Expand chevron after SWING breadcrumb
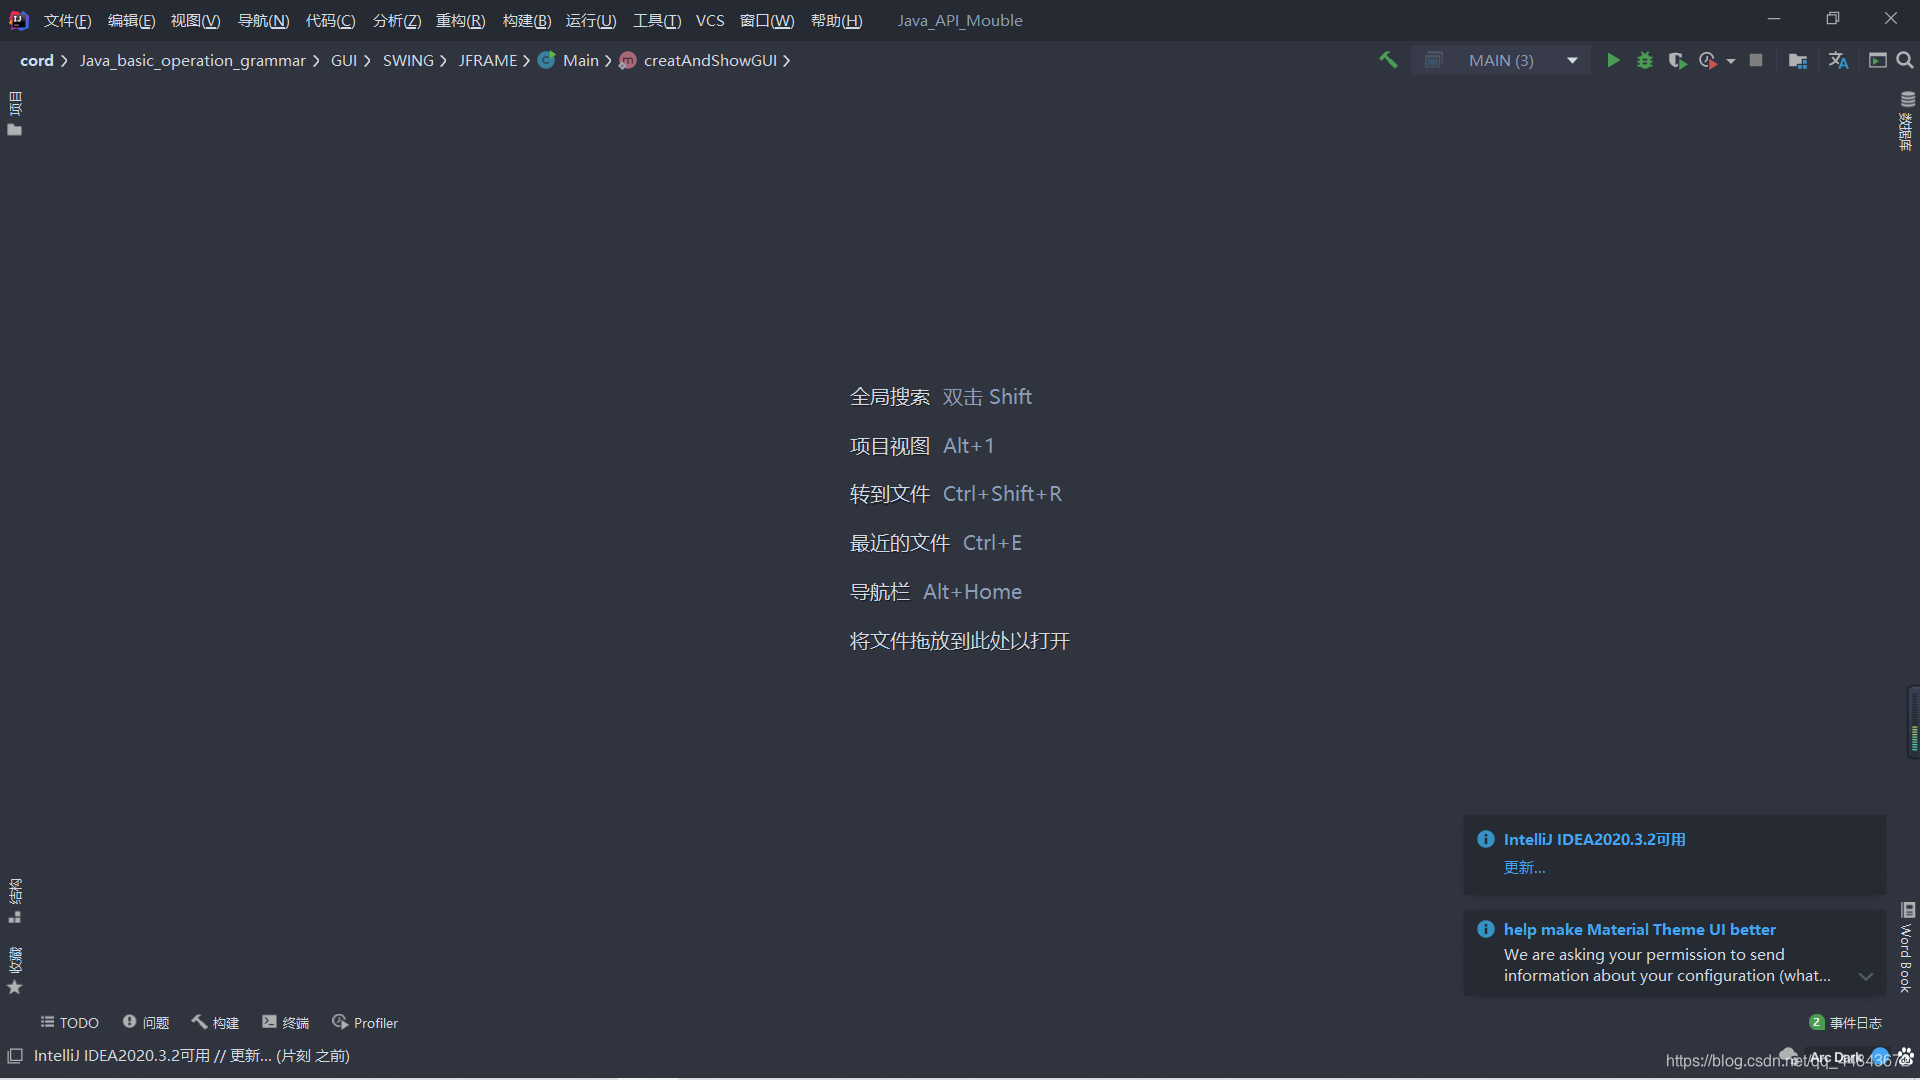1920x1080 pixels. pos(443,61)
